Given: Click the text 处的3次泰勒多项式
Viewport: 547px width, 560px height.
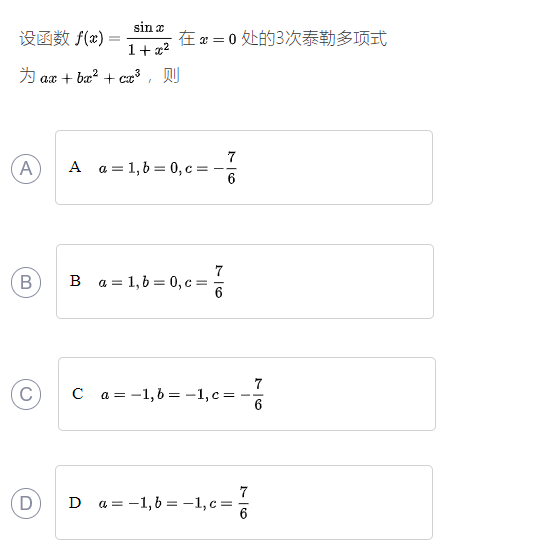Looking at the screenshot, I should [314, 38].
